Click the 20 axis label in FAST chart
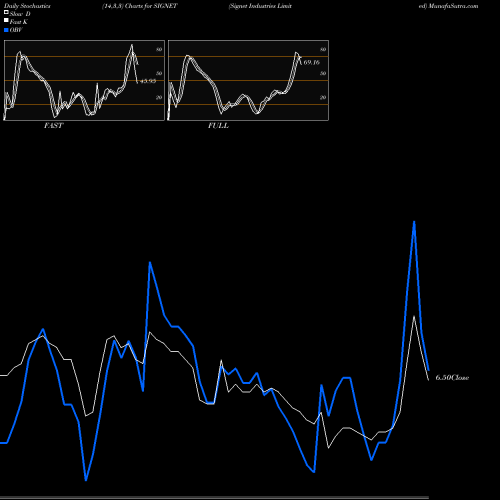Screen dimensions: 500x500 159,97
